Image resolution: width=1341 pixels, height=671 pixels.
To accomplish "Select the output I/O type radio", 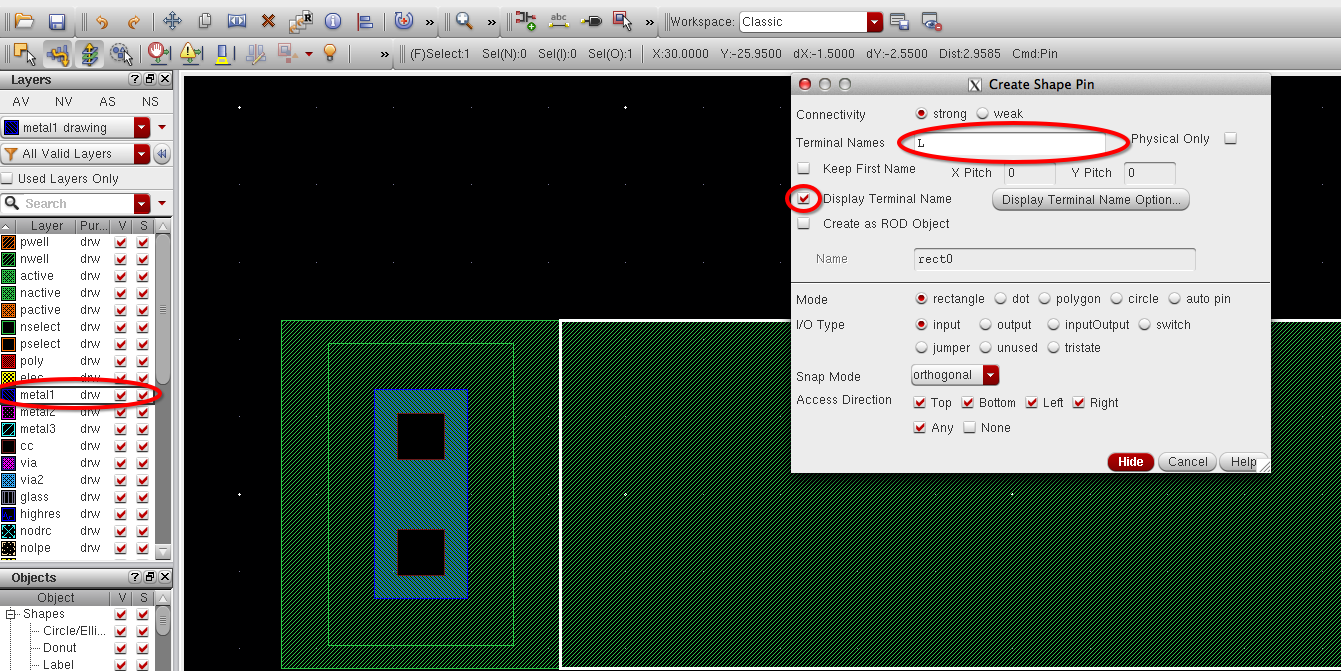I will point(986,325).
